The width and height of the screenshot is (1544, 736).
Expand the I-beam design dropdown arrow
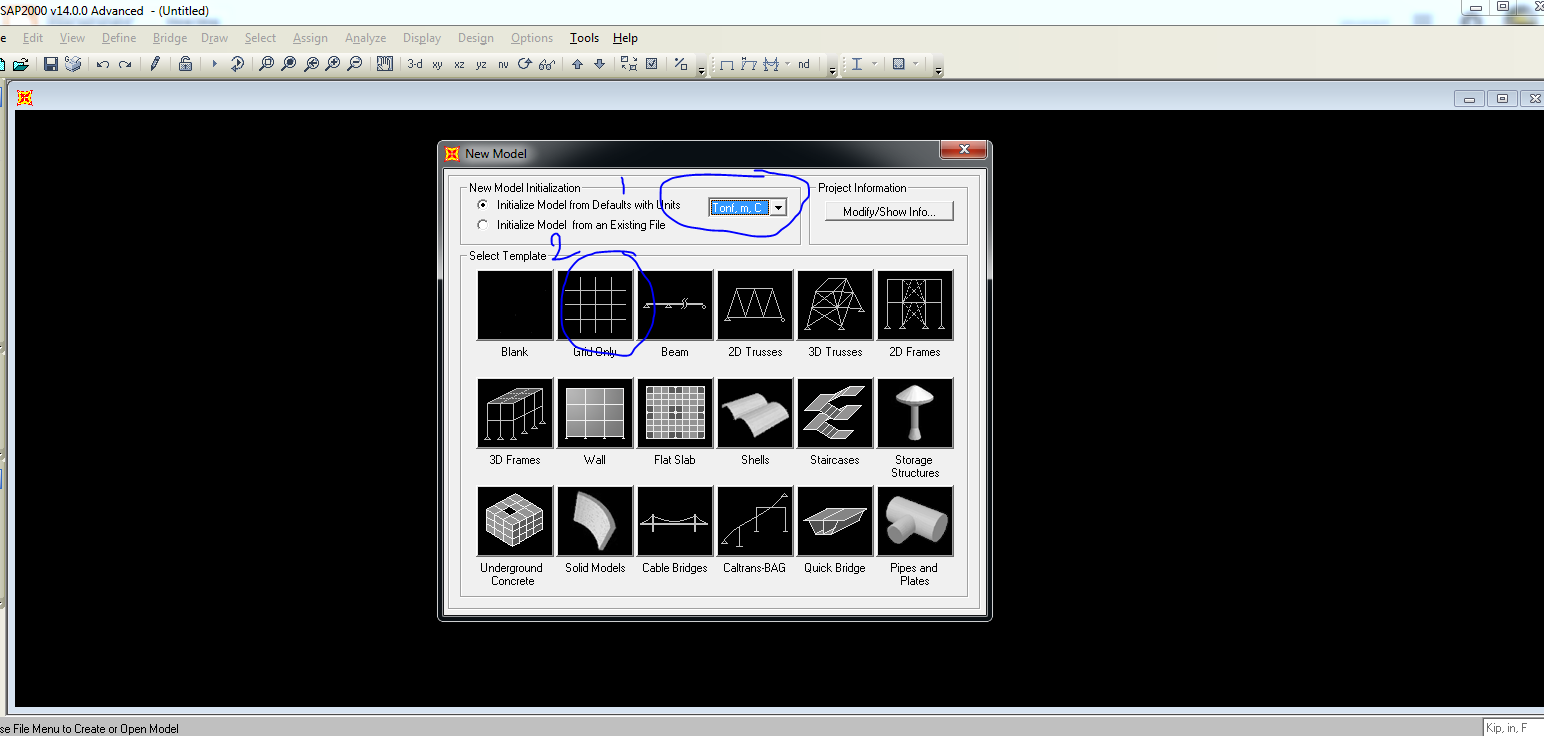pyautogui.click(x=875, y=64)
